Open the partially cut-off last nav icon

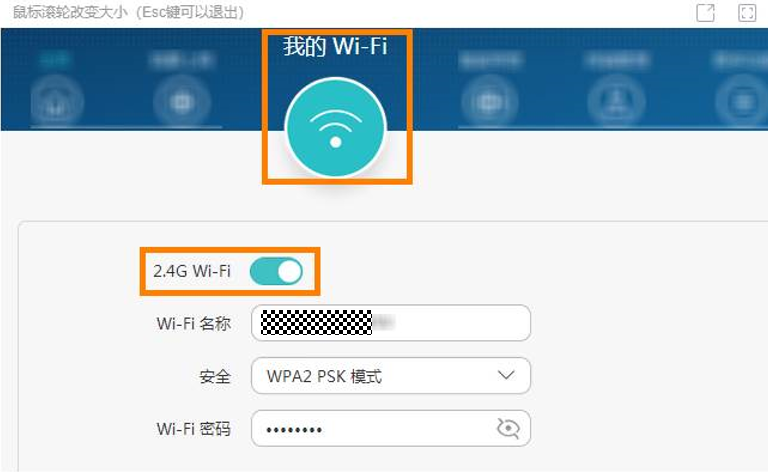tap(742, 102)
